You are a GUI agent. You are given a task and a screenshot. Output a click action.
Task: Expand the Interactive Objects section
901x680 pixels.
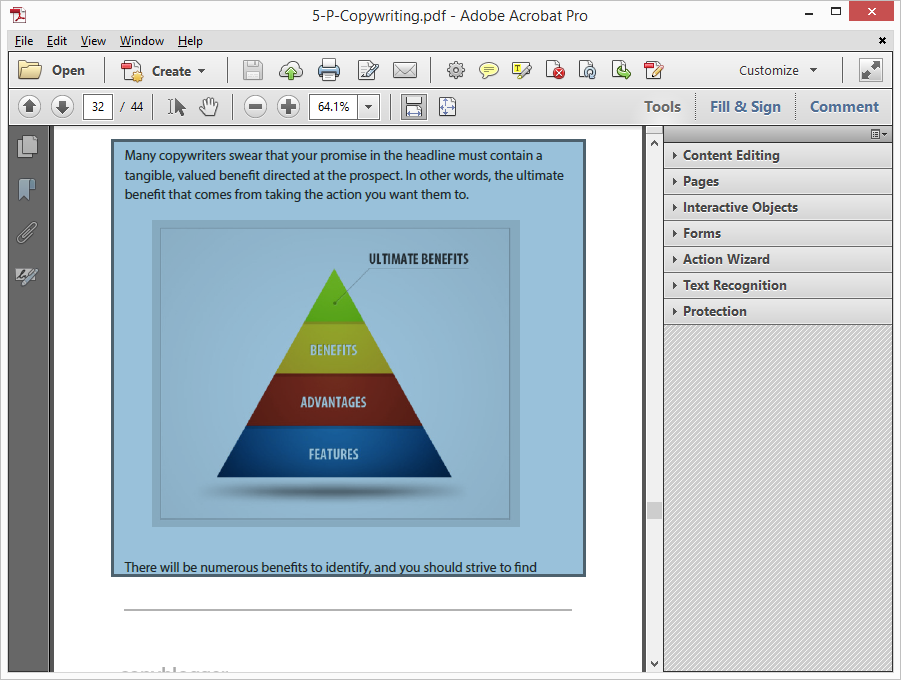[x=777, y=208]
